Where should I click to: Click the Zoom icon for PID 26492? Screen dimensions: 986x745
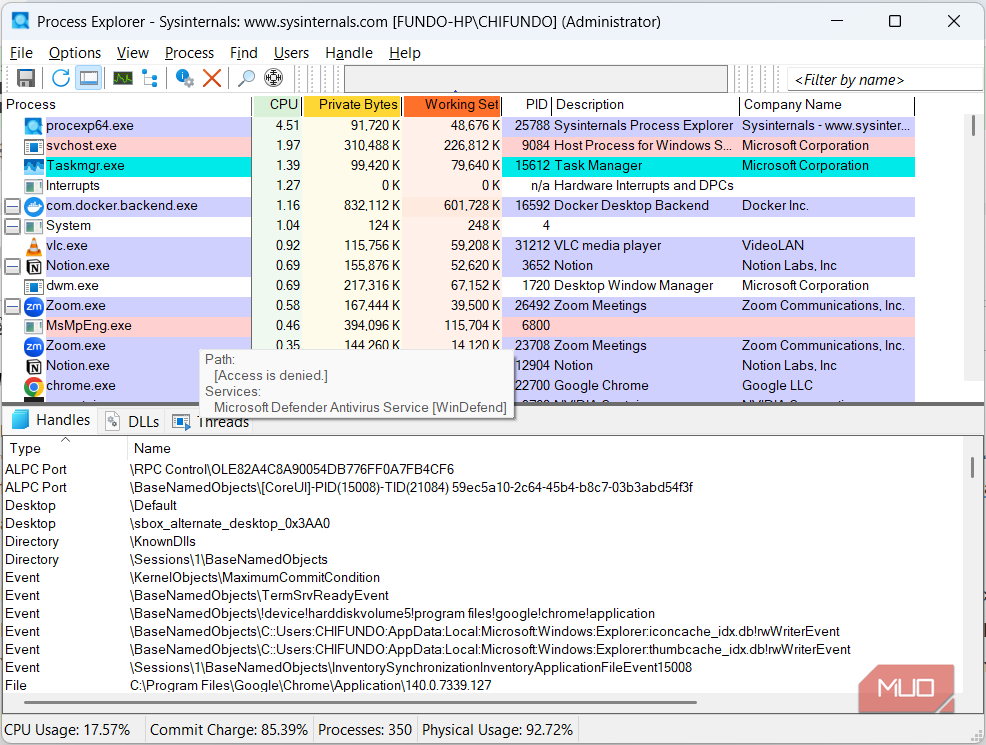pyautogui.click(x=33, y=306)
